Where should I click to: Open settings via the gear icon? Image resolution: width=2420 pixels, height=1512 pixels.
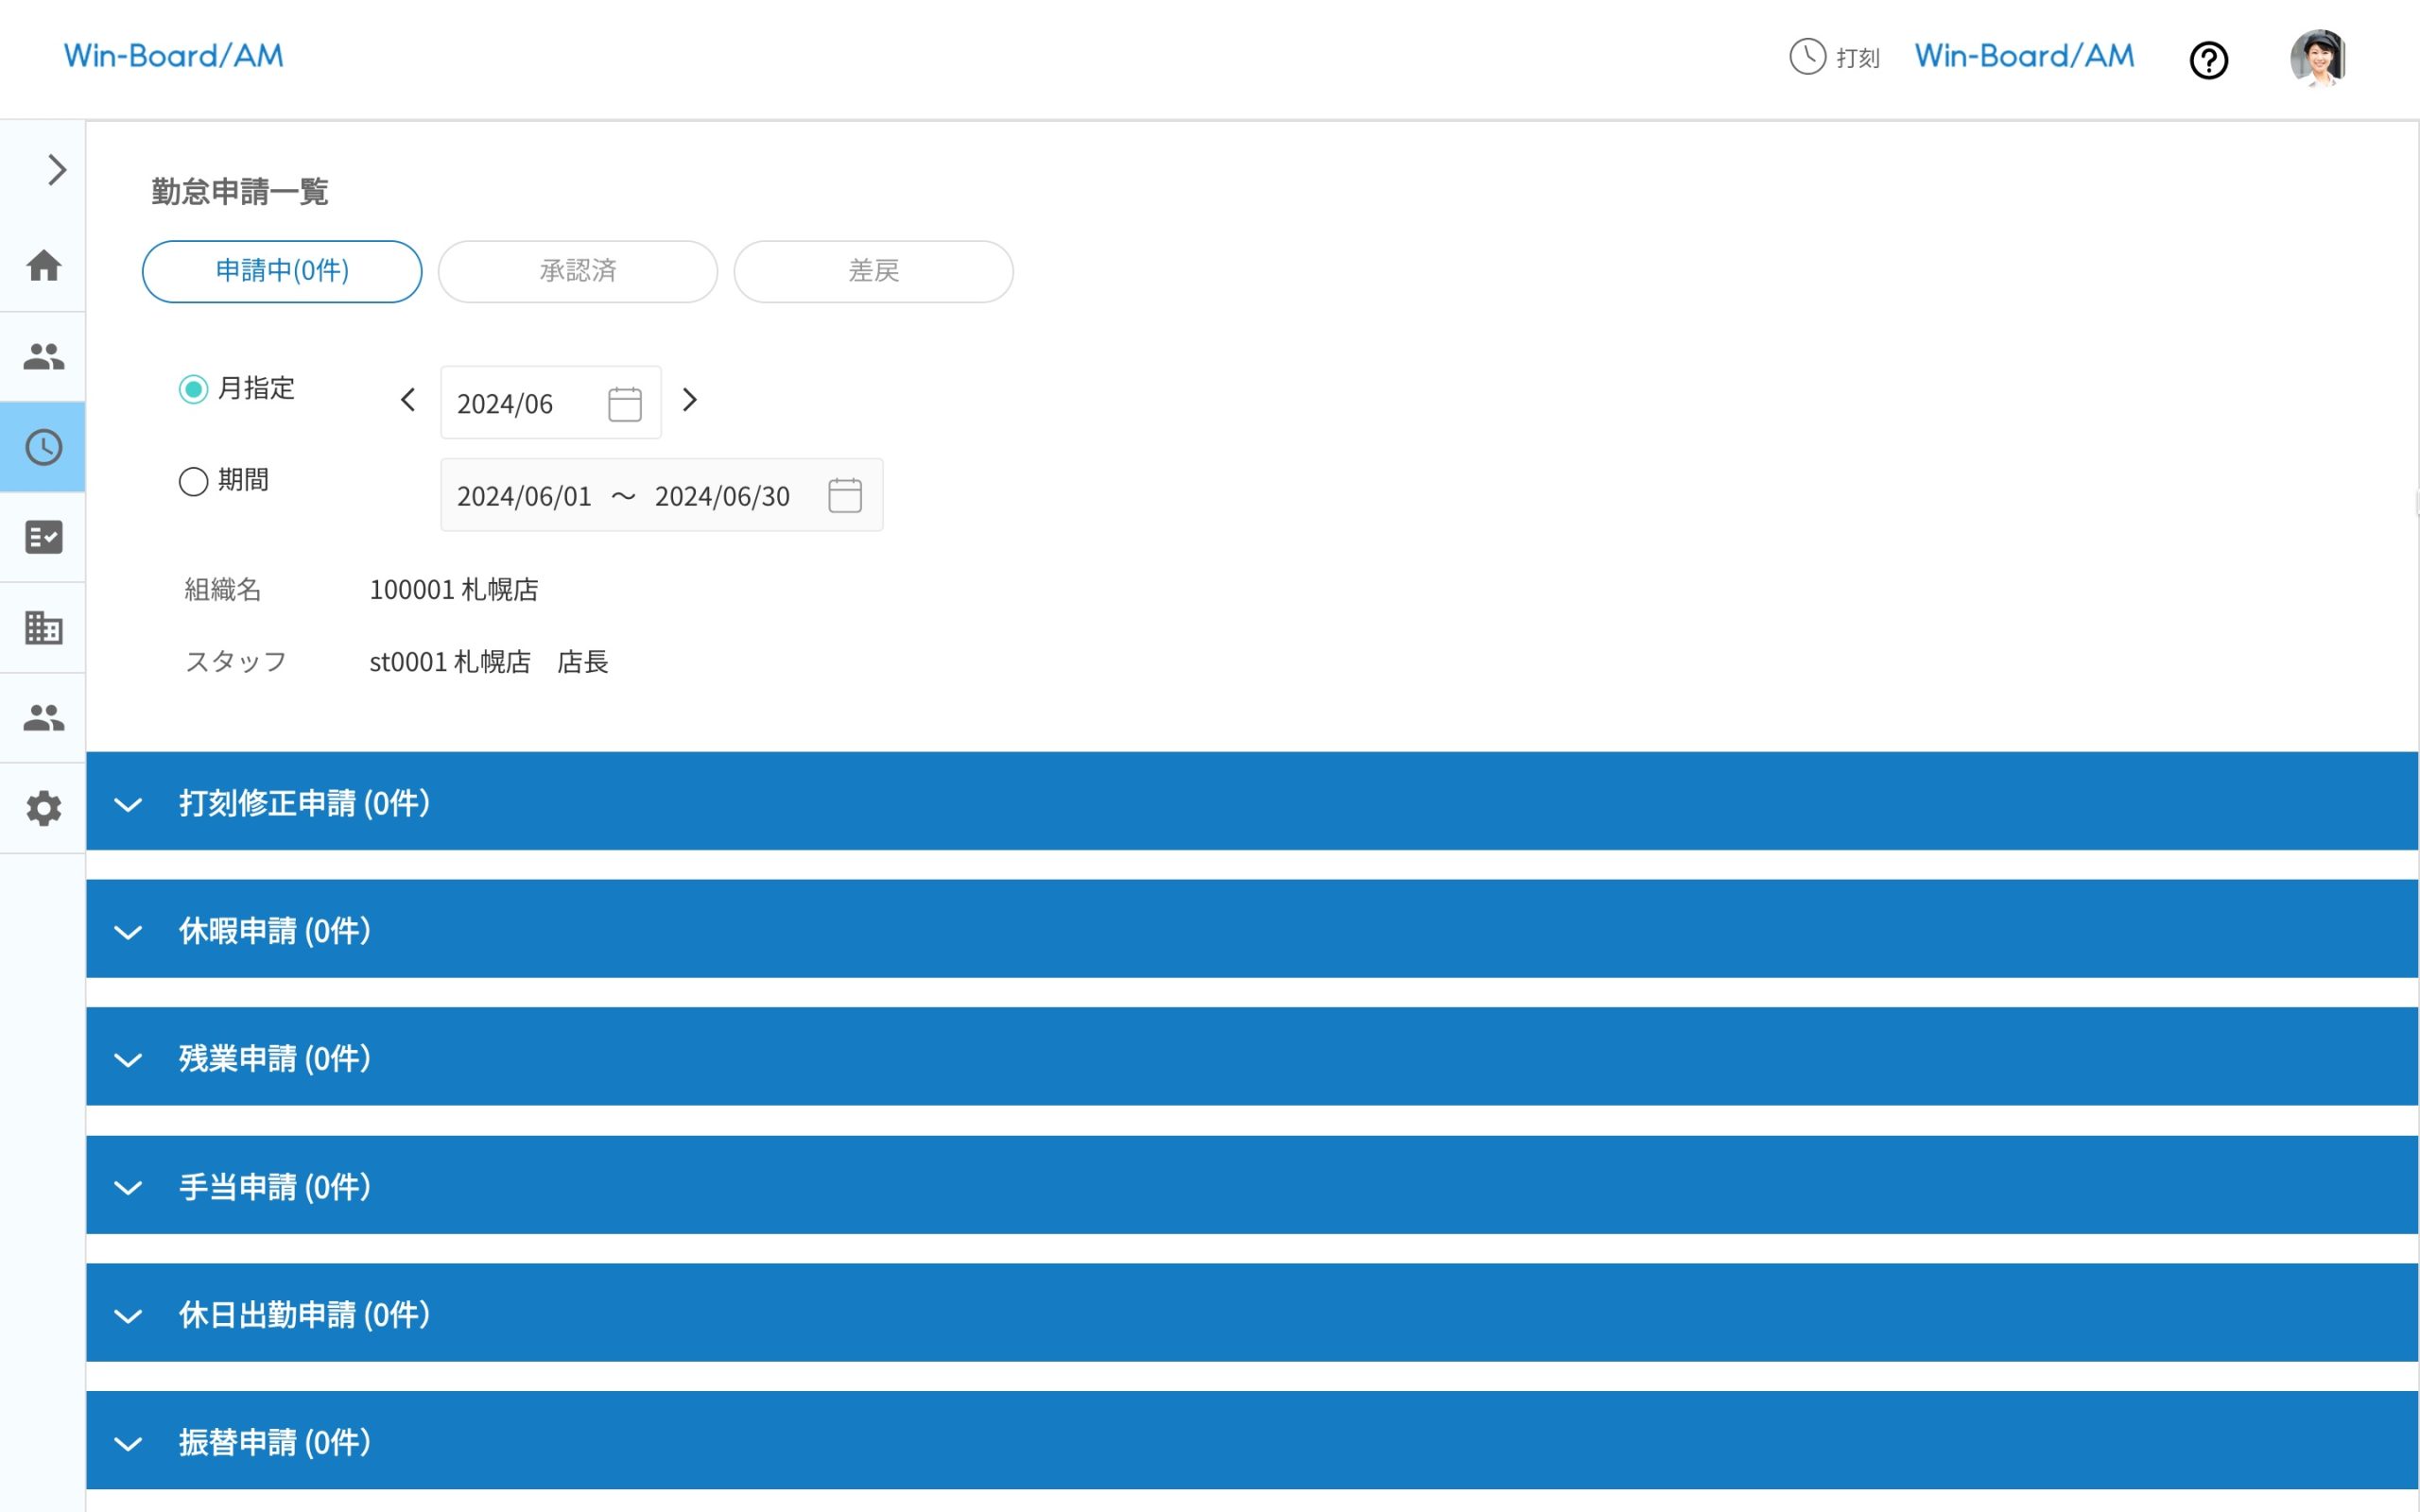(x=43, y=807)
